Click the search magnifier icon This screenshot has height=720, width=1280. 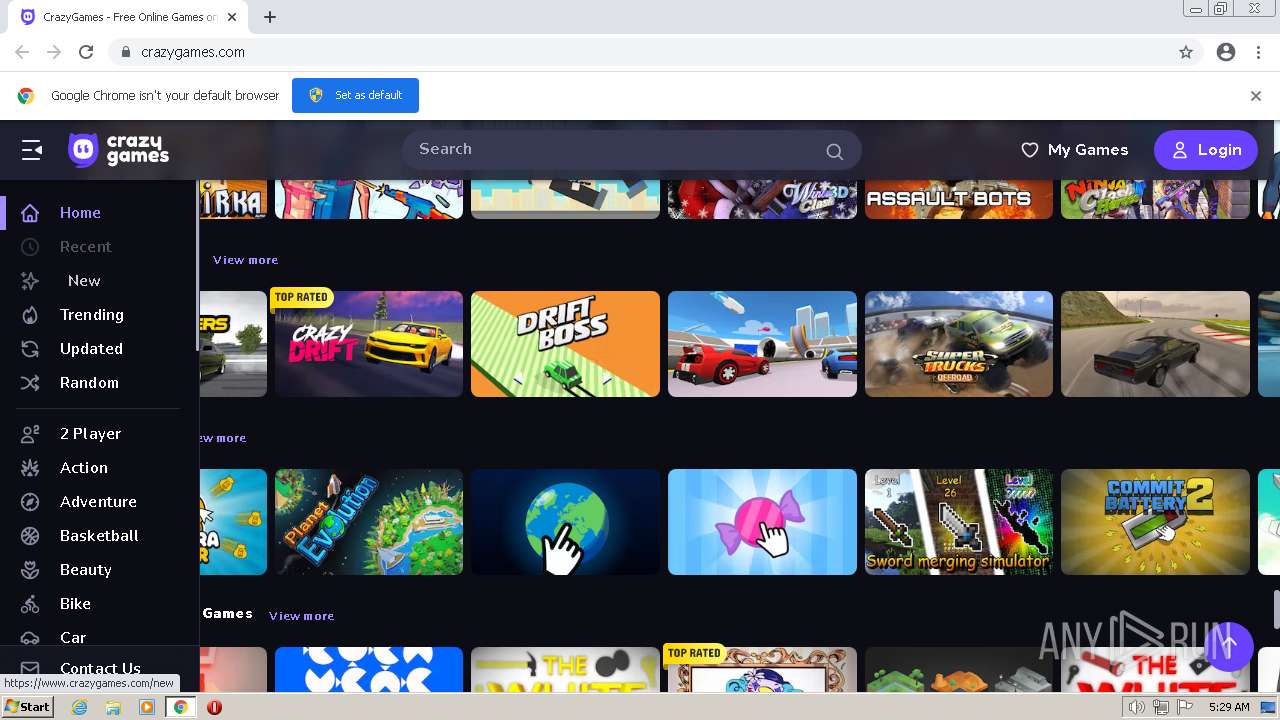coord(834,151)
